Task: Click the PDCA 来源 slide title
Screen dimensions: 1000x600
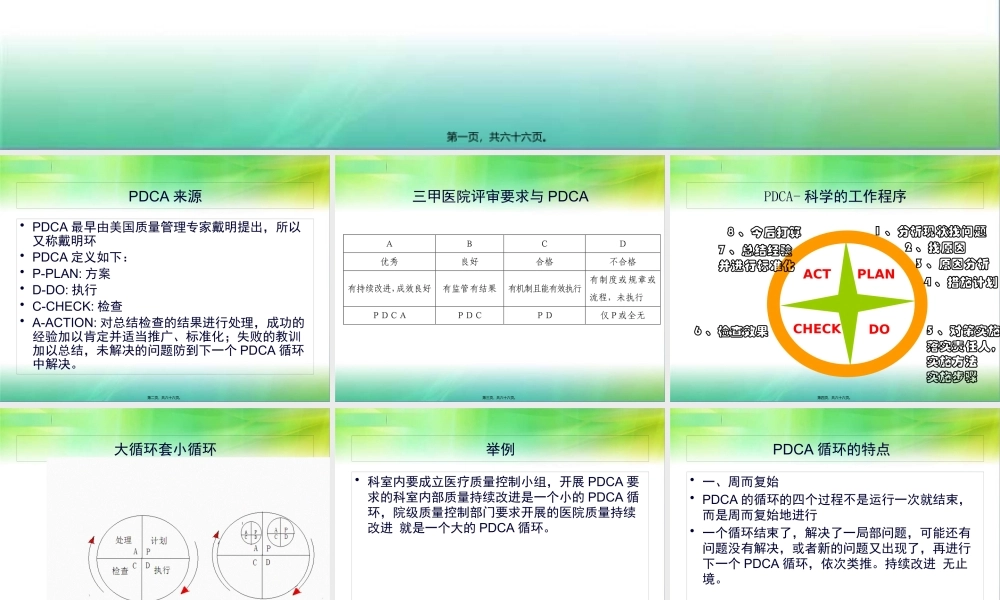Action: click(x=164, y=196)
